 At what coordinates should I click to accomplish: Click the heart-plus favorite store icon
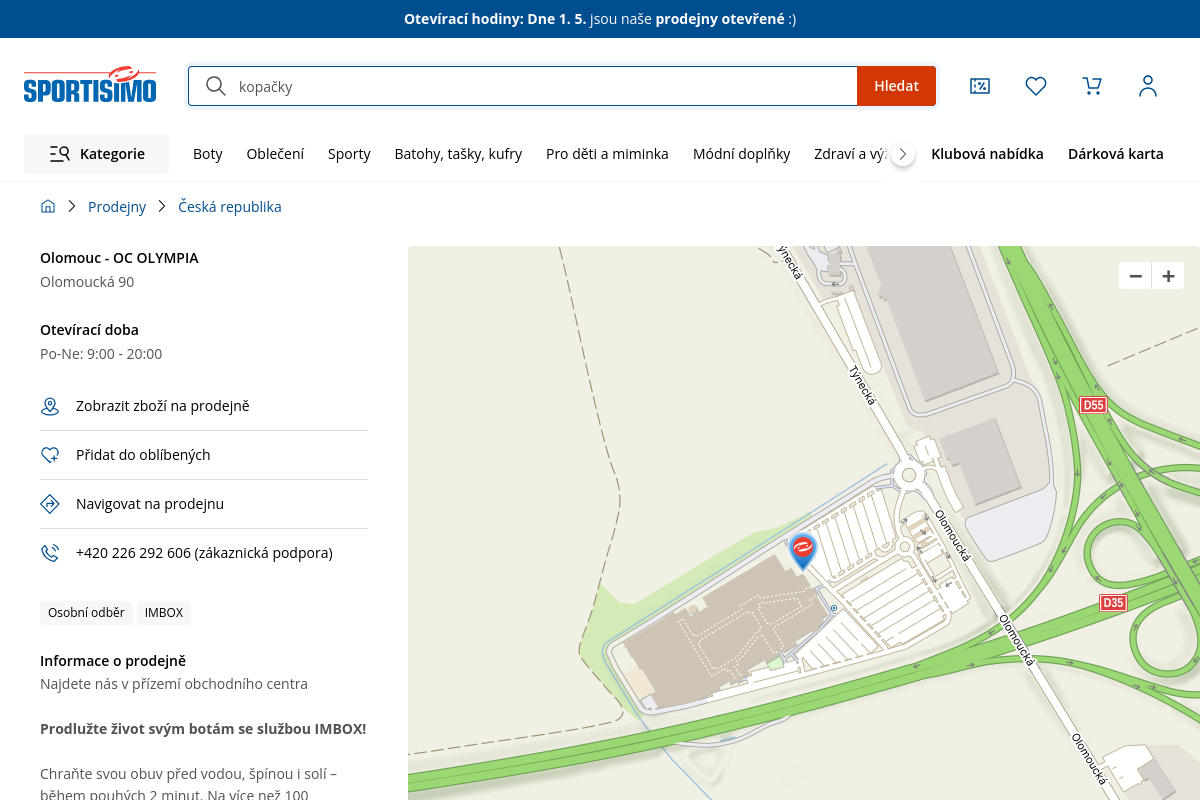point(50,455)
